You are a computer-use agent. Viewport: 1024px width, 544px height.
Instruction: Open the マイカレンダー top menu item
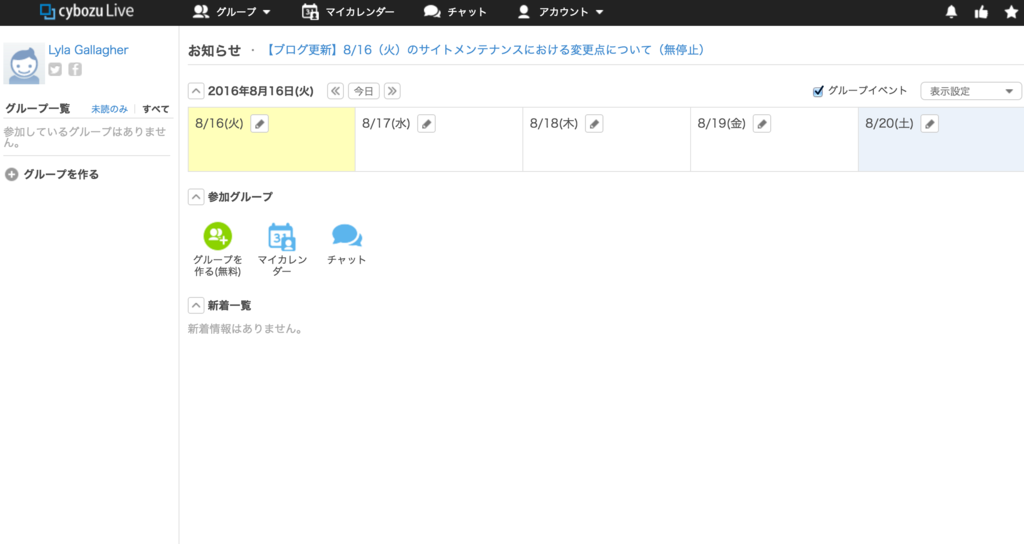[348, 12]
